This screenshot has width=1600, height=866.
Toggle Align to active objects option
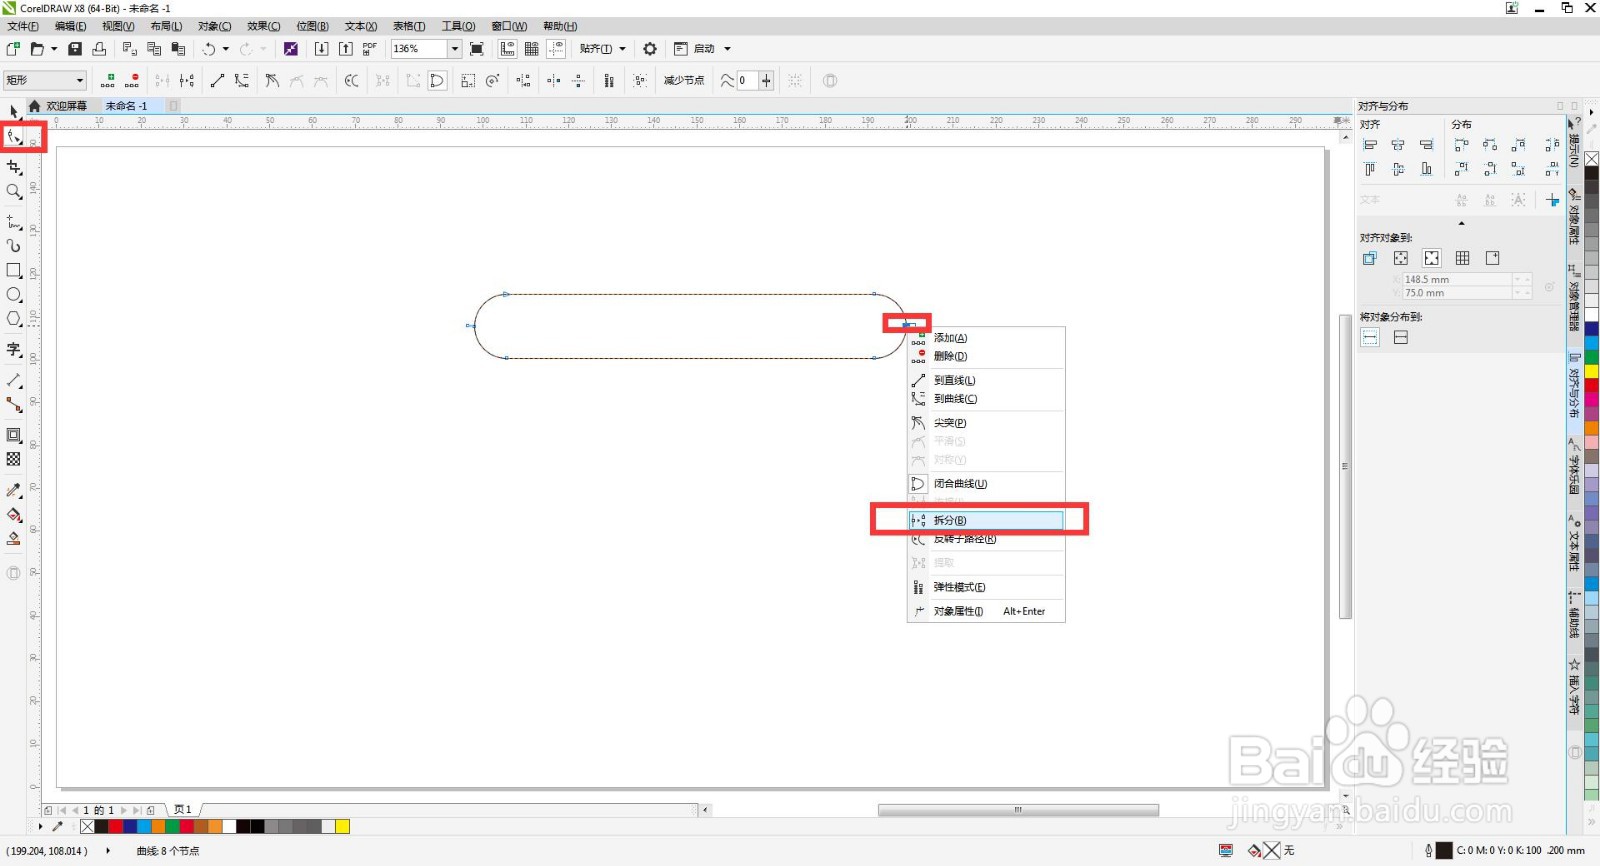1370,258
